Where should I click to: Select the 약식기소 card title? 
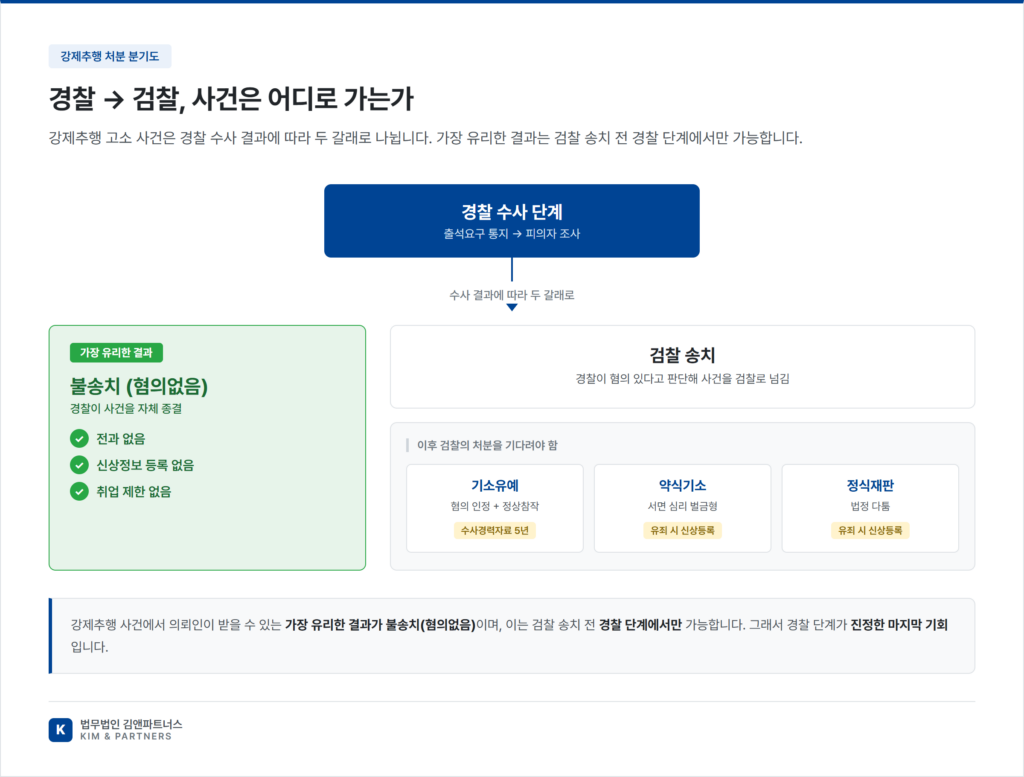(682, 485)
